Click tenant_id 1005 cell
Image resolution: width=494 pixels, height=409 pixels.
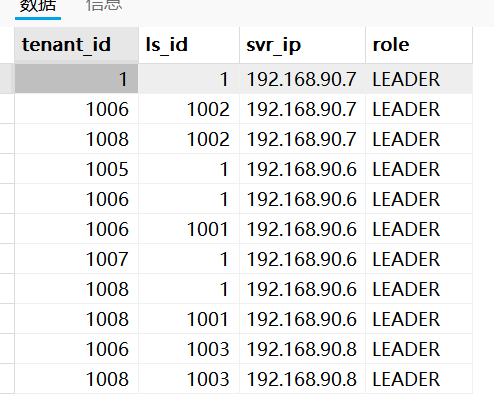[76, 169]
